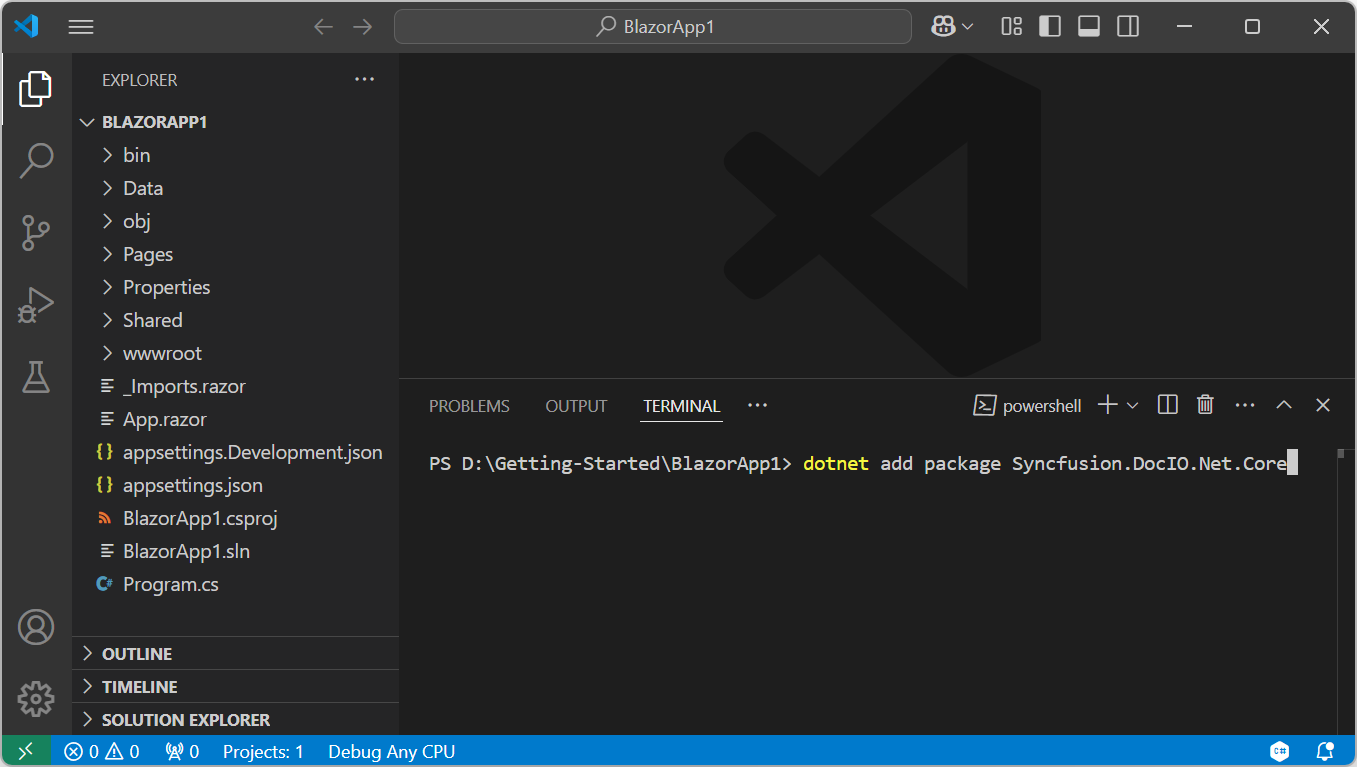Open the Manage gear icon

(36, 699)
